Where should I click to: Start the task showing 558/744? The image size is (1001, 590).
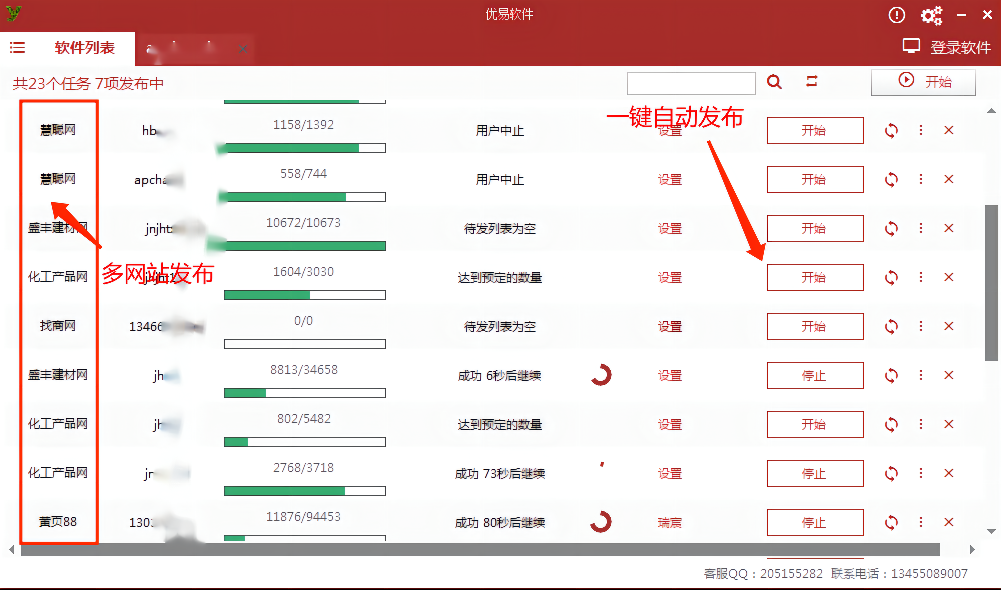[815, 179]
